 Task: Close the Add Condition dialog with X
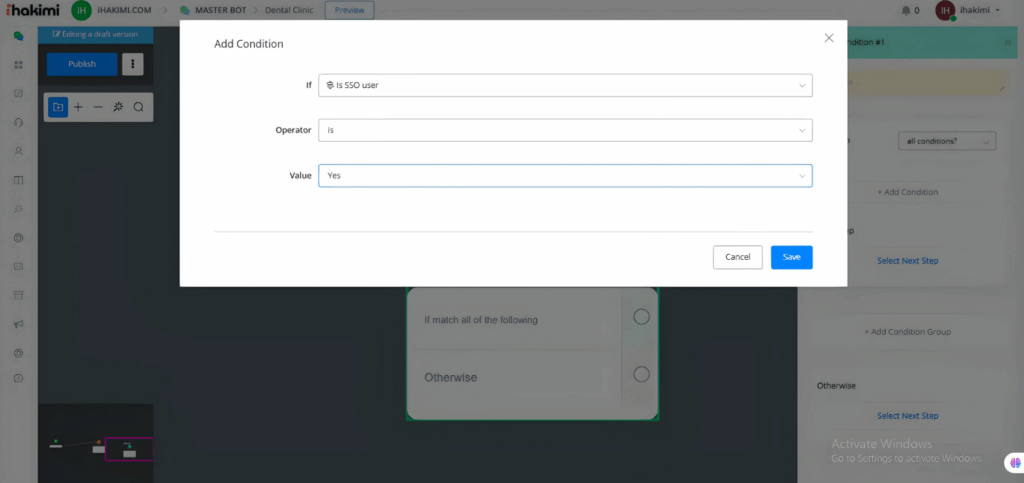point(828,38)
